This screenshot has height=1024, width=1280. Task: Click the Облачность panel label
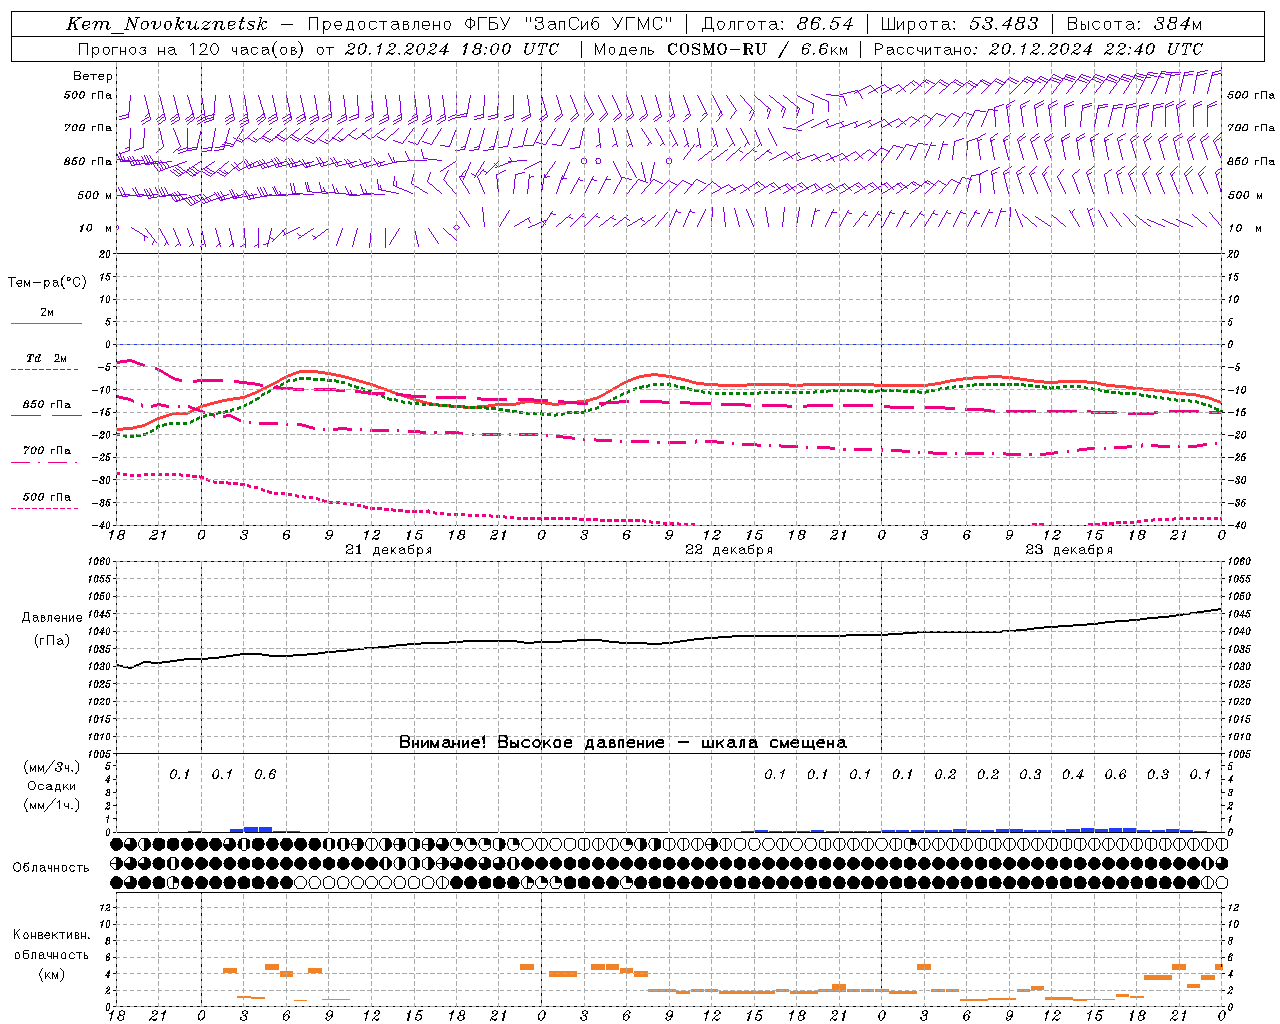pyautogui.click(x=51, y=867)
